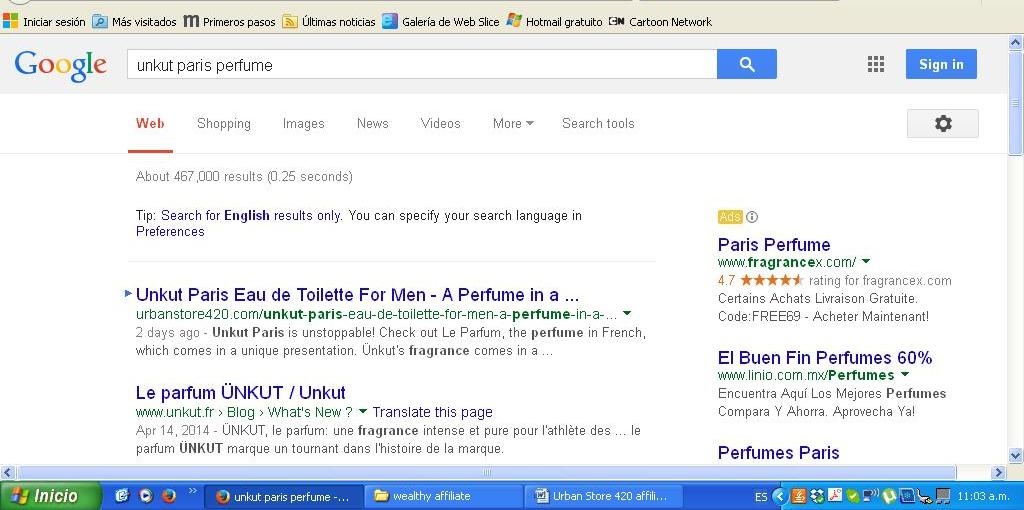Image resolution: width=1024 pixels, height=510 pixels.
Task: Open Preferences link in tip
Action: [x=170, y=232]
